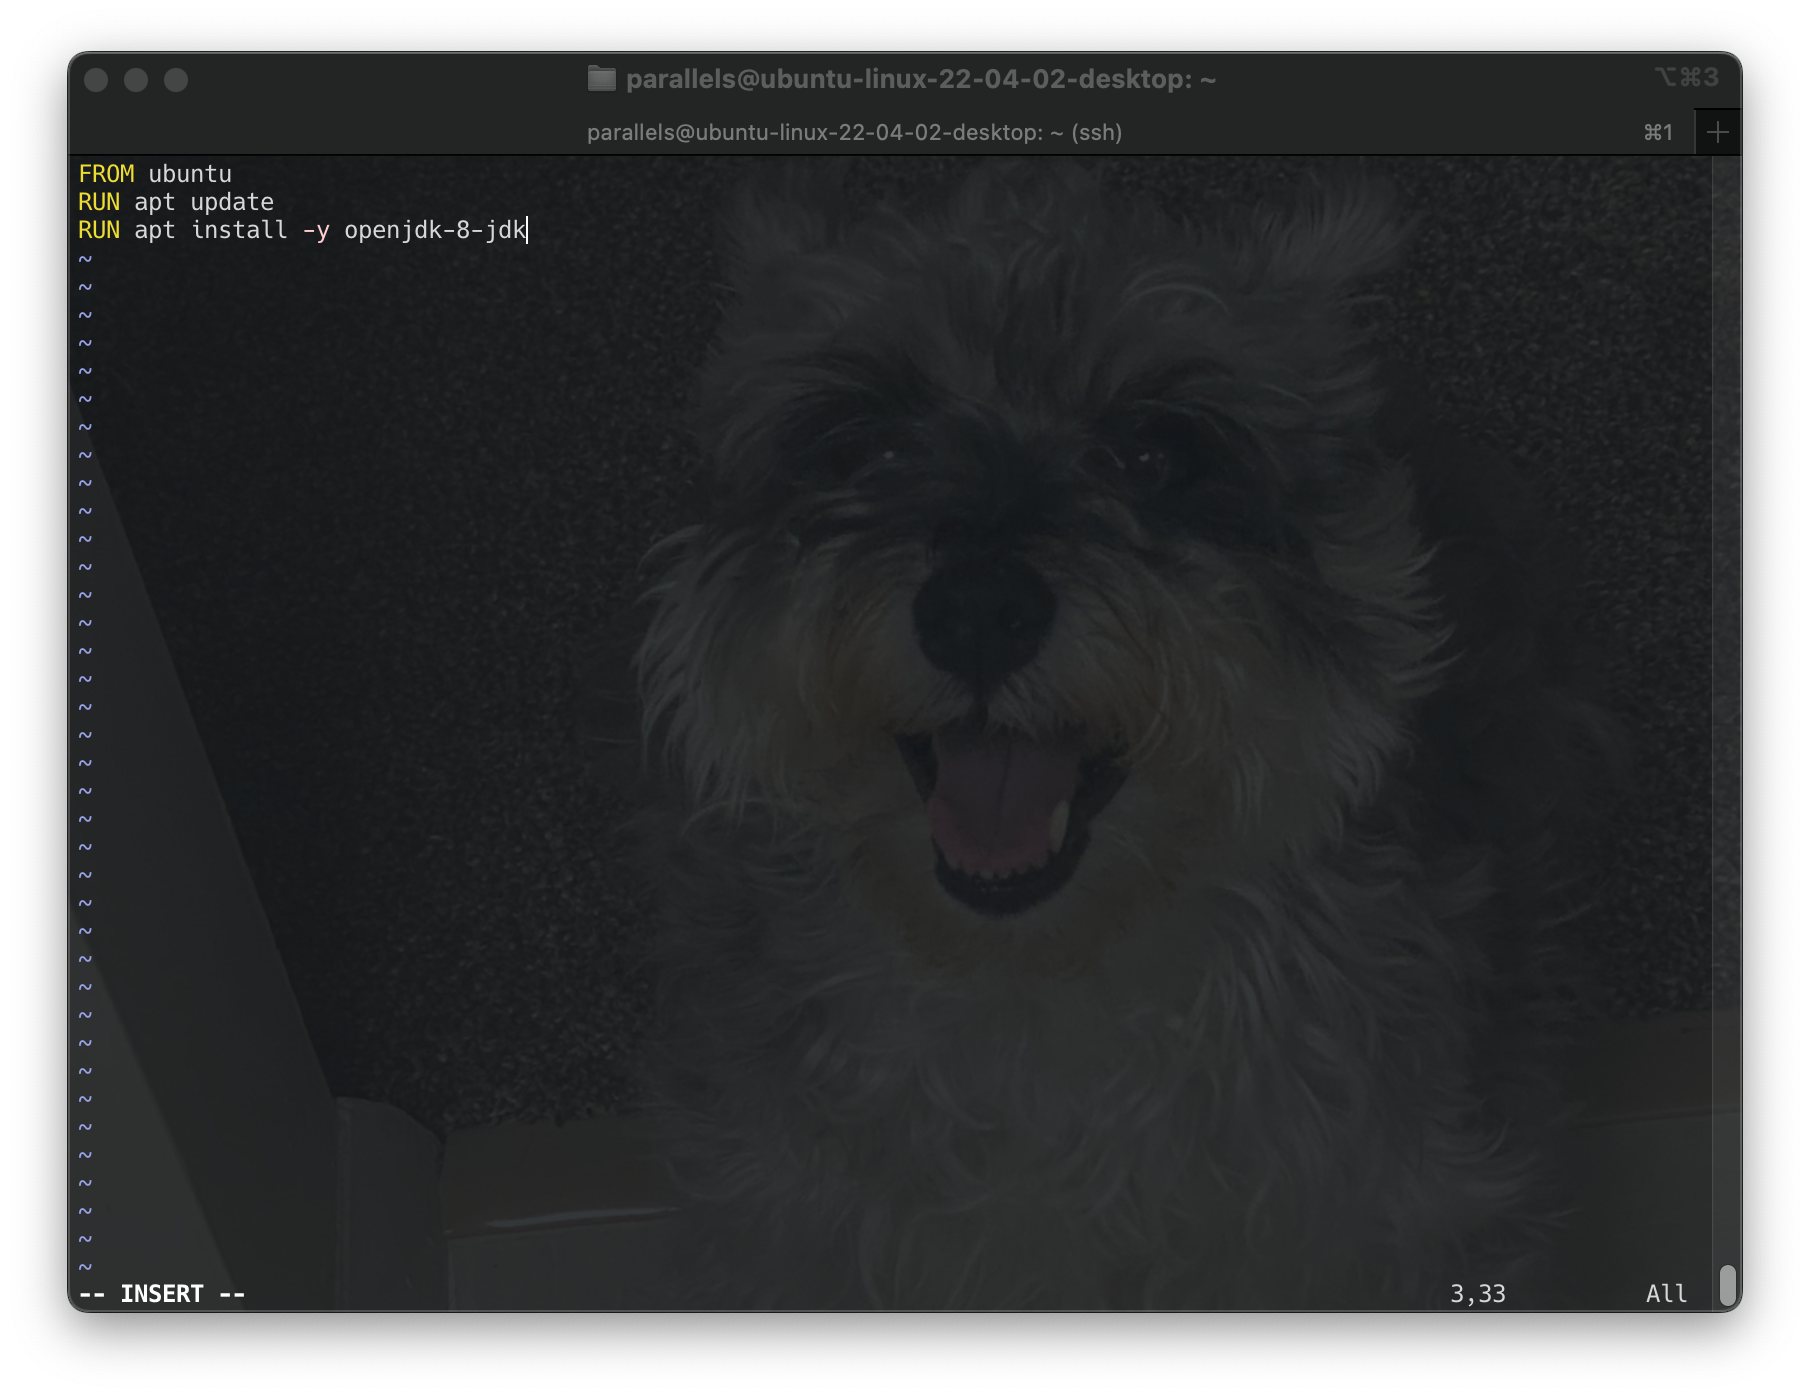Viewport: 1810px width, 1396px height.
Task: Maximize the terminal window
Action: [x=176, y=80]
